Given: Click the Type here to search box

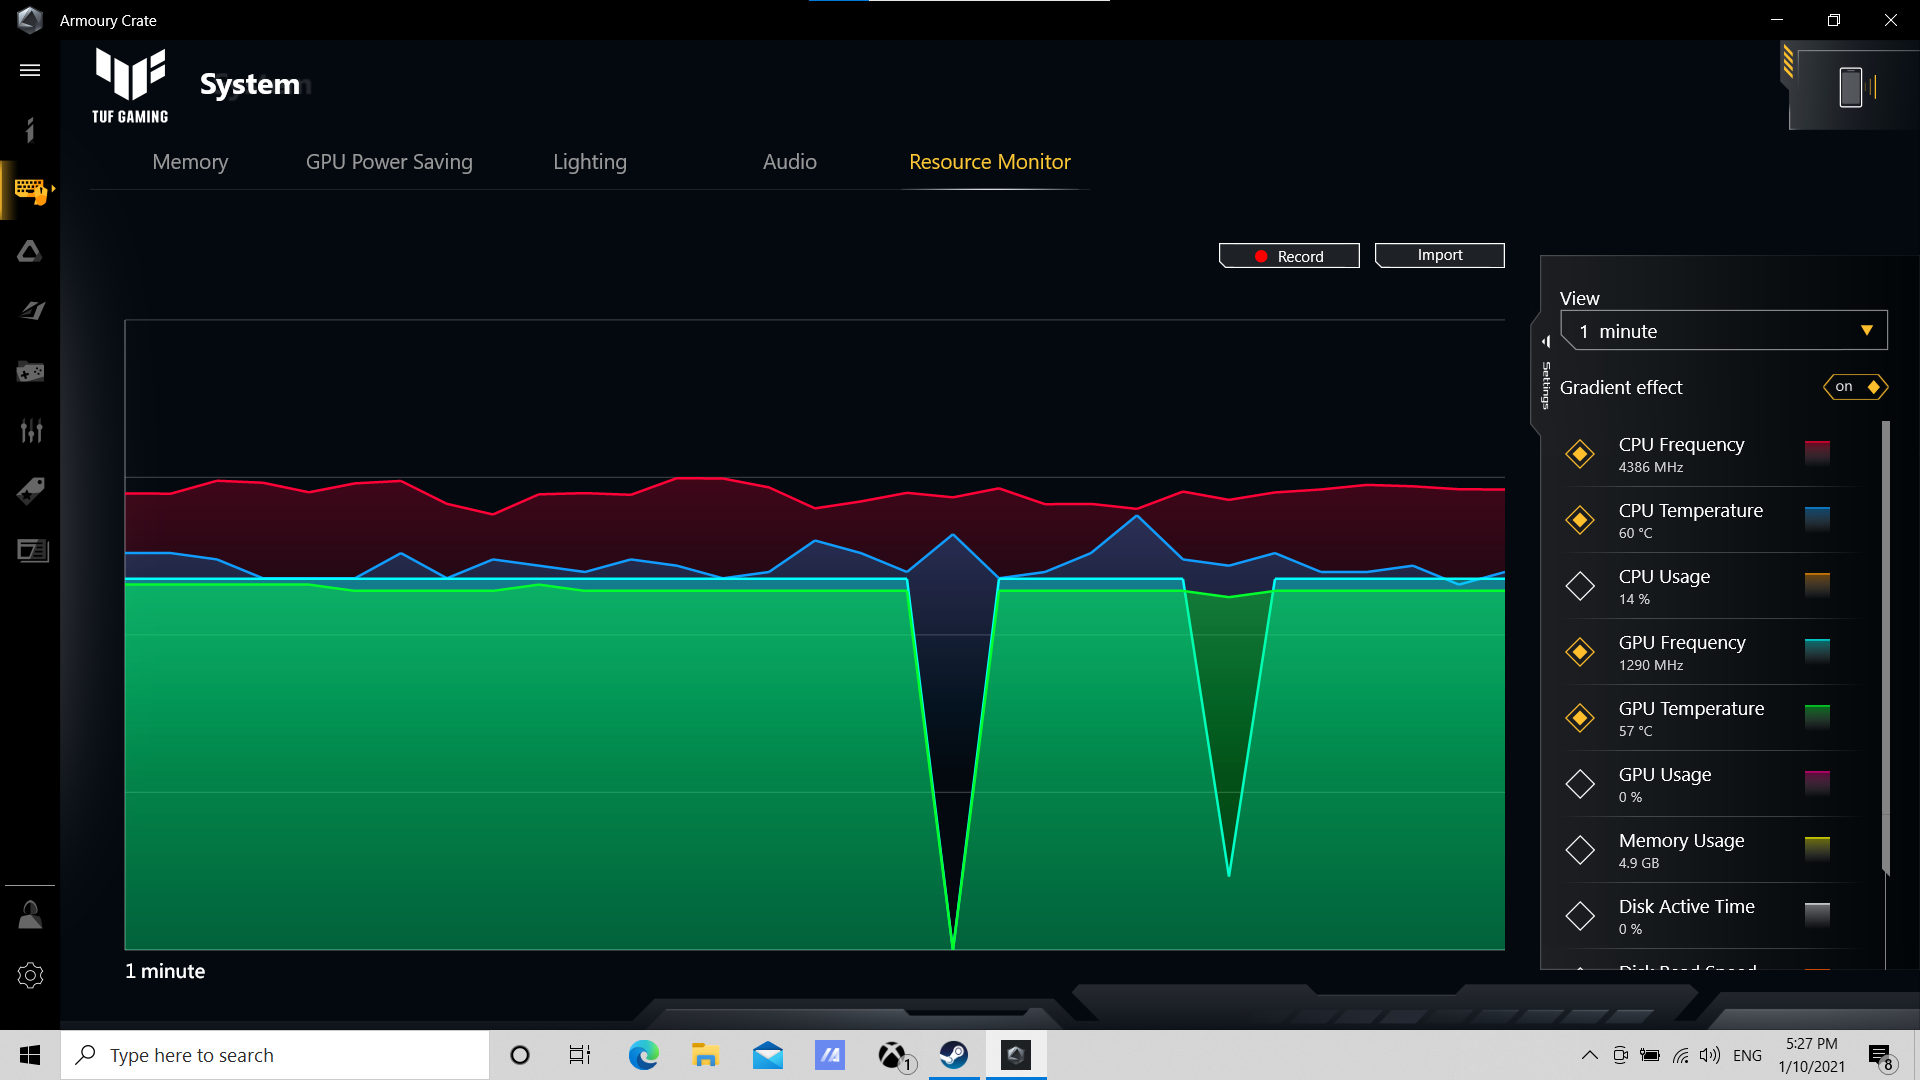Looking at the screenshot, I should pyautogui.click(x=275, y=1055).
